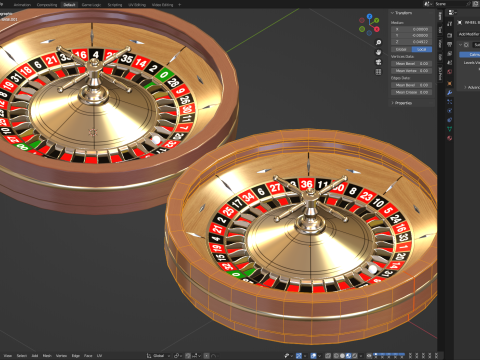Open the World properties tab icon
Viewport: 480px width, 360px height.
pos(450,72)
